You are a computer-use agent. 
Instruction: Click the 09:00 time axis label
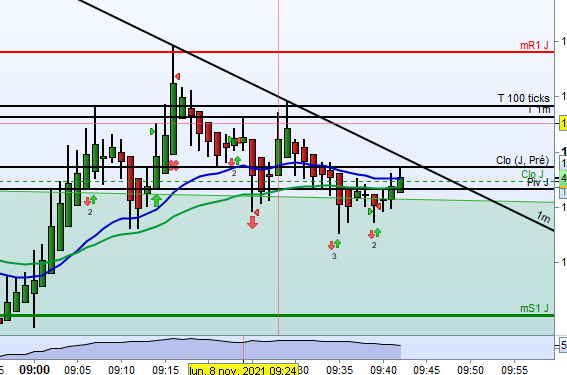click(x=34, y=370)
